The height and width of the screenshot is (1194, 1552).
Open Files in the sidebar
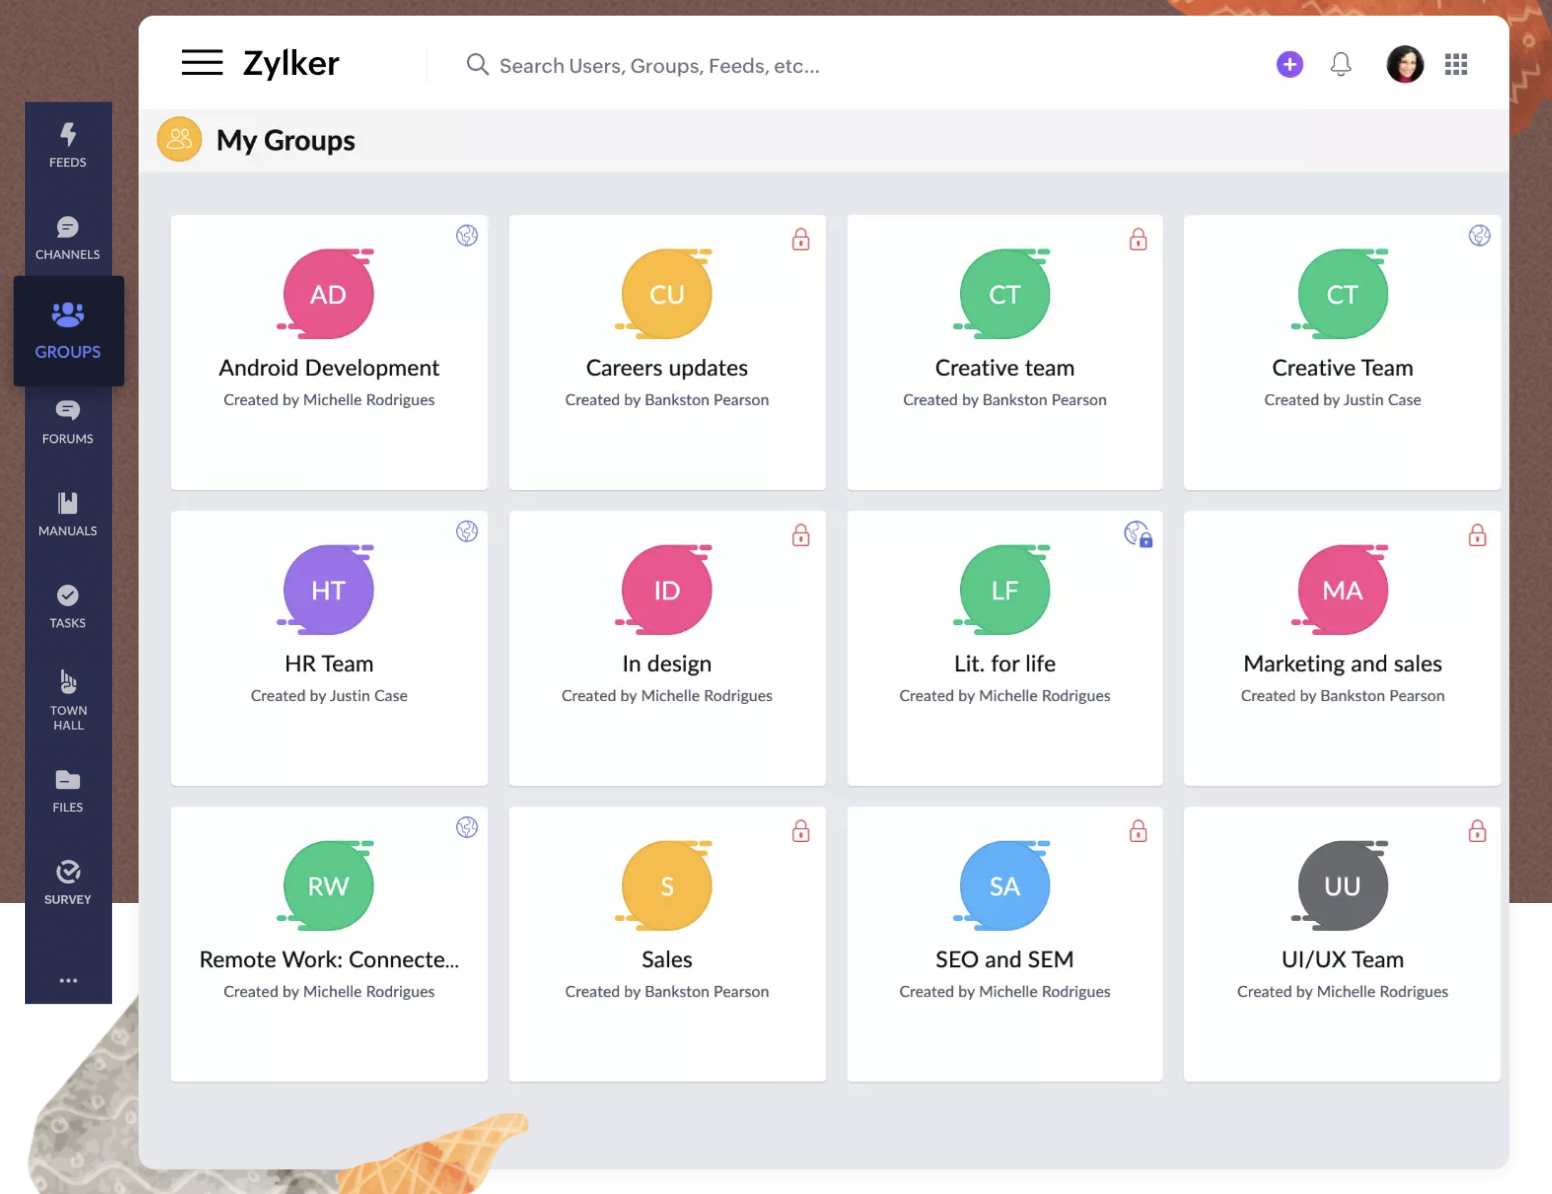[68, 791]
